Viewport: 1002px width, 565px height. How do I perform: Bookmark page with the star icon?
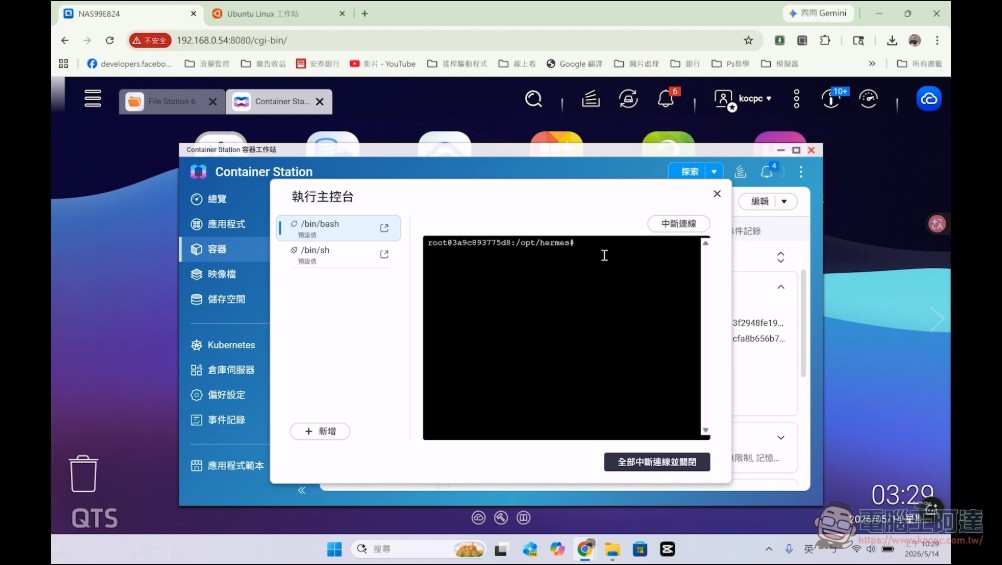[748, 40]
